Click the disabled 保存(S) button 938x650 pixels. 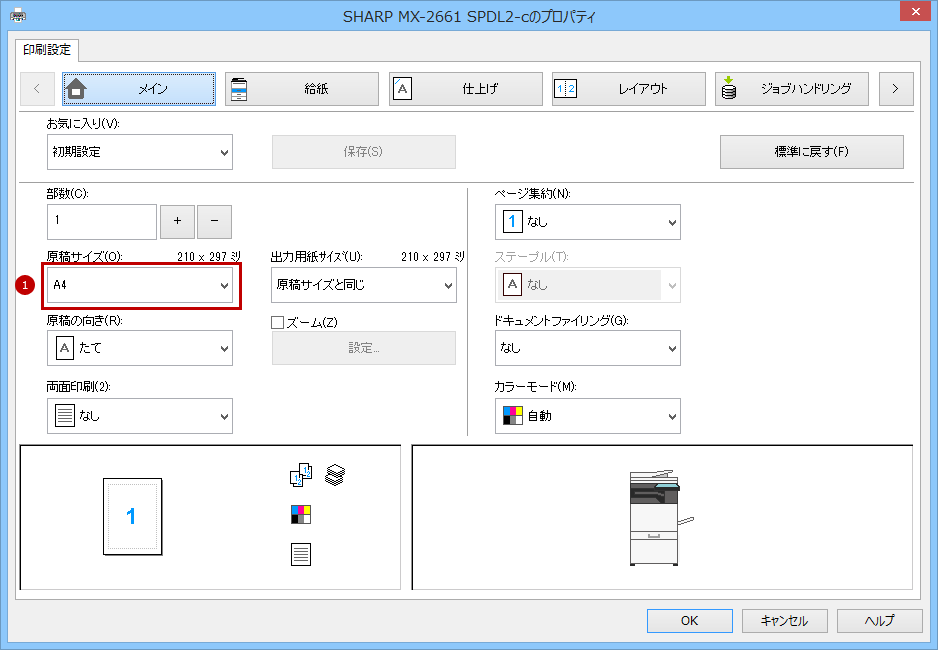(364, 152)
